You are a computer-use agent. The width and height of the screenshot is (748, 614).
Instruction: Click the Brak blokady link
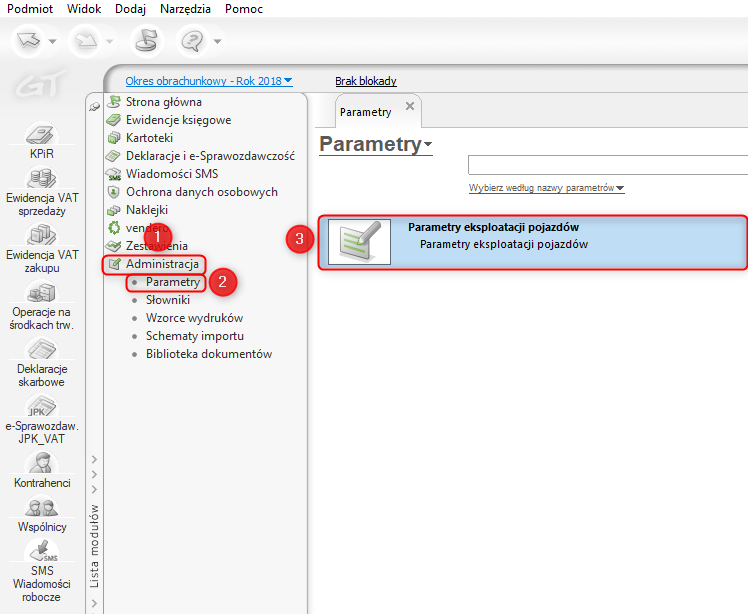366,81
